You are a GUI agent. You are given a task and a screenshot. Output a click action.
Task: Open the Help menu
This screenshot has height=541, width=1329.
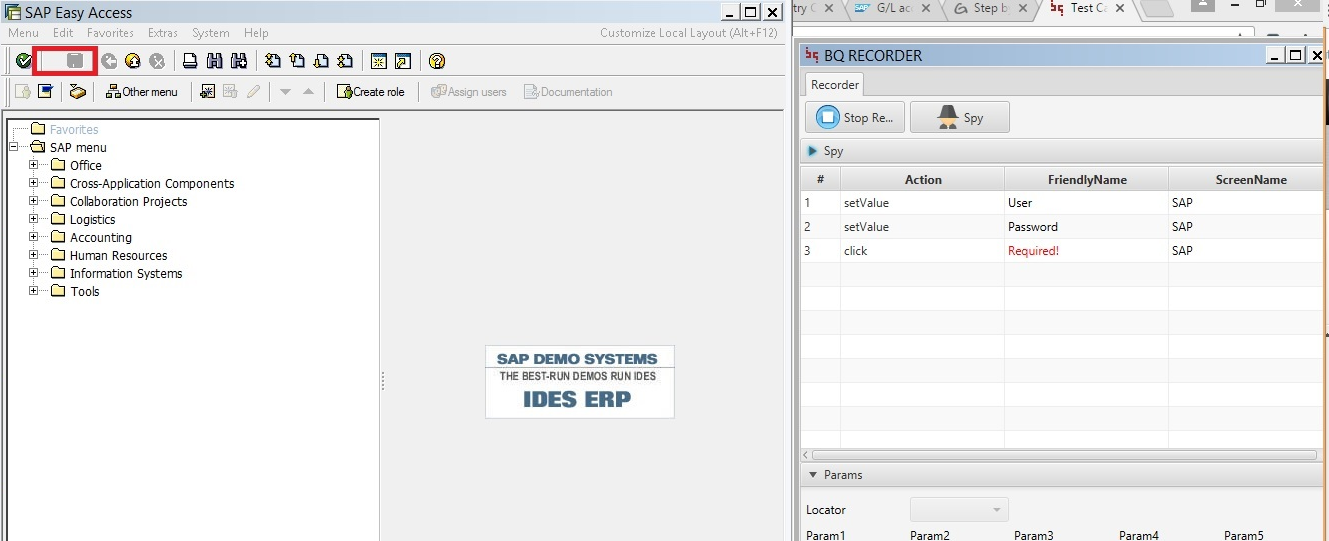[x=256, y=33]
